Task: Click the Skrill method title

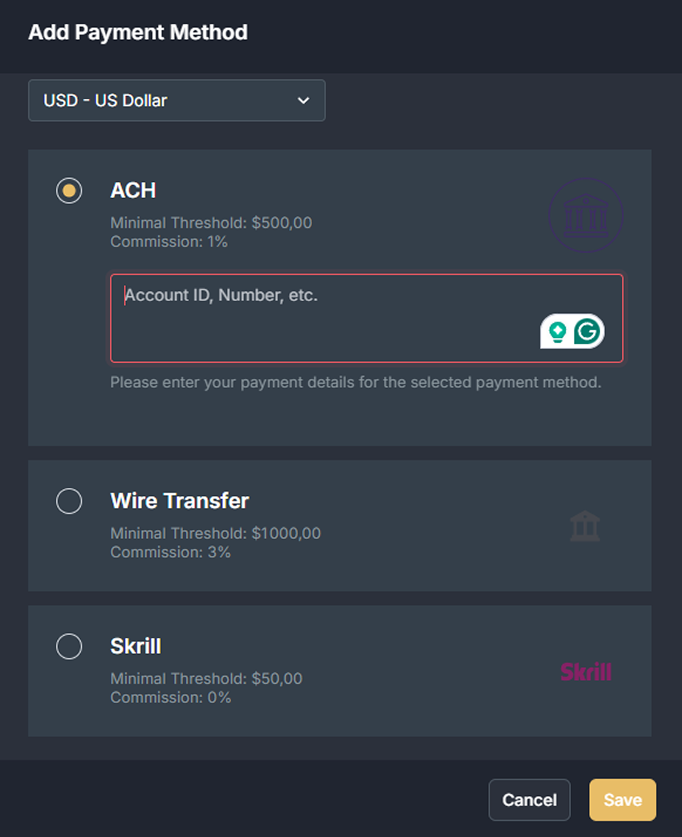Action: 135,646
